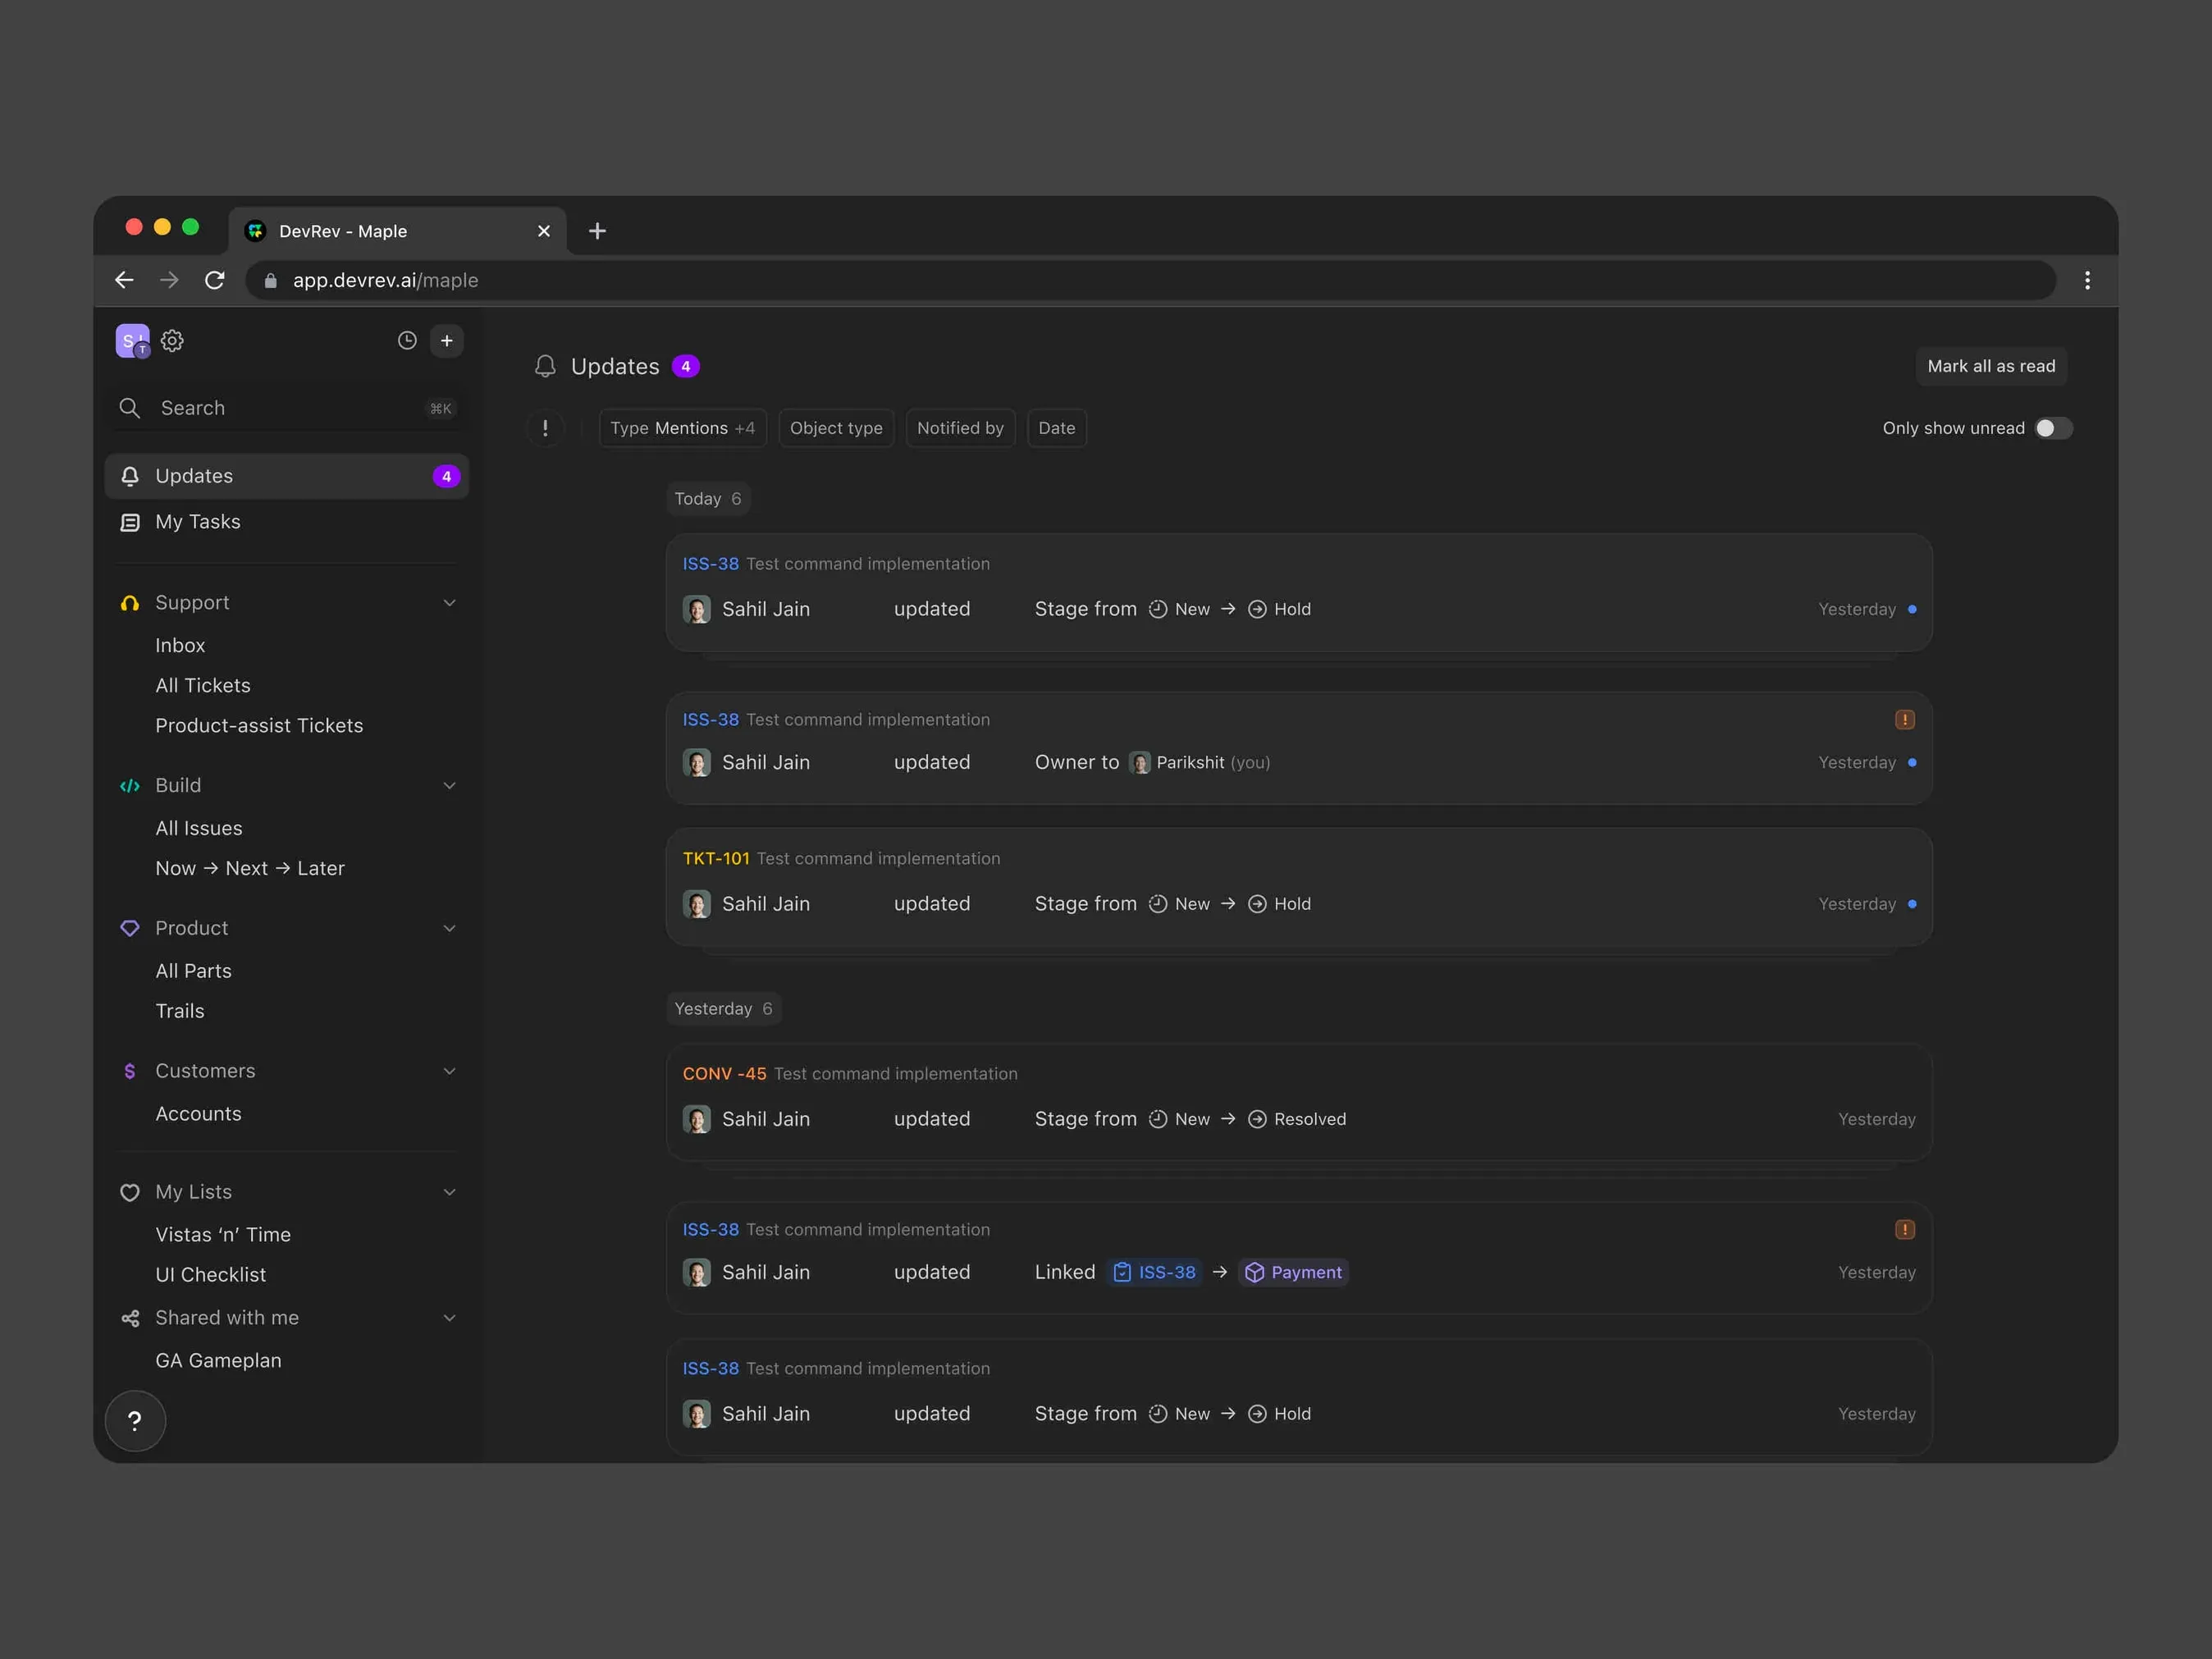2212x1659 pixels.
Task: Collapse the Shared with me chevron
Action: pyautogui.click(x=450, y=1319)
